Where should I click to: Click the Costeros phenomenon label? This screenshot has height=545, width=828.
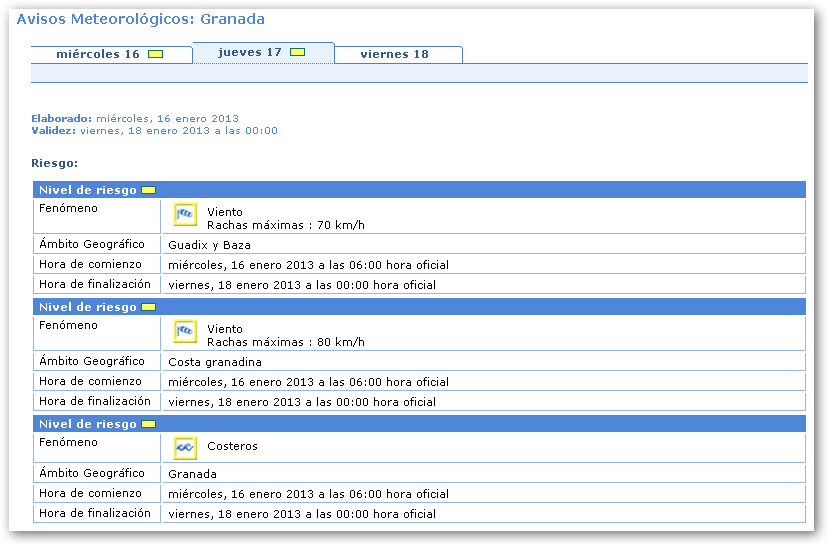coord(232,446)
